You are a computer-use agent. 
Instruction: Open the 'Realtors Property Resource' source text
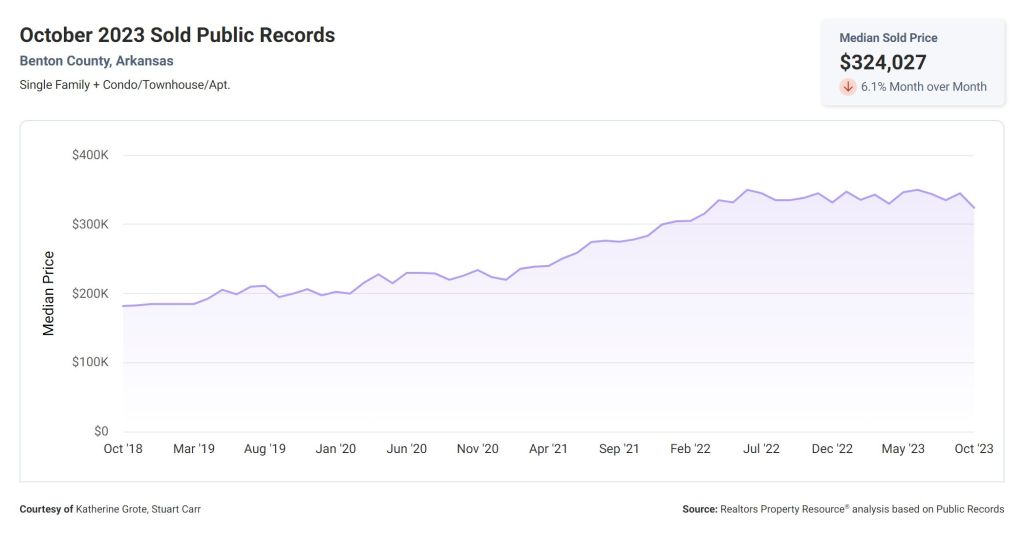point(782,509)
